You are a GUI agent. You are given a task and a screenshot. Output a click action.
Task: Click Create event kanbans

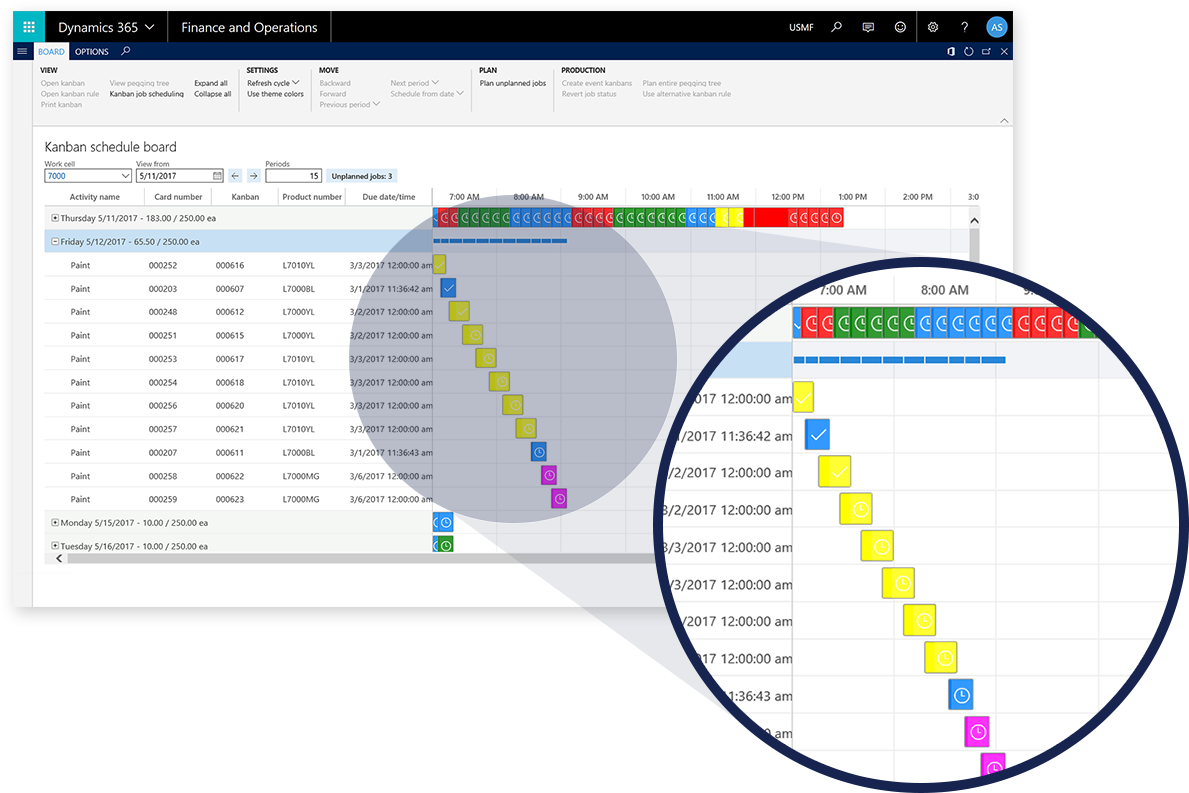(x=597, y=83)
